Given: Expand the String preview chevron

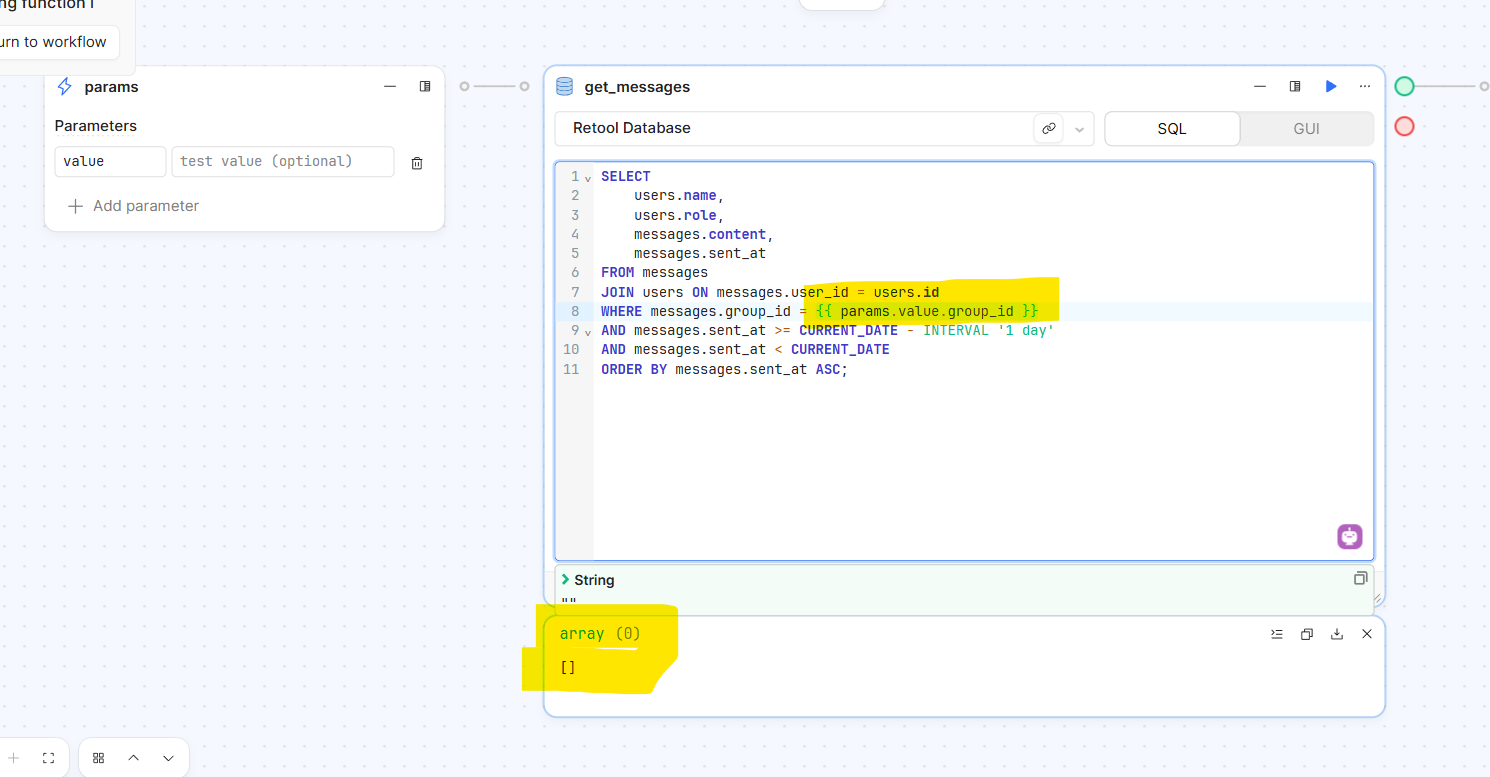Looking at the screenshot, I should pos(566,580).
